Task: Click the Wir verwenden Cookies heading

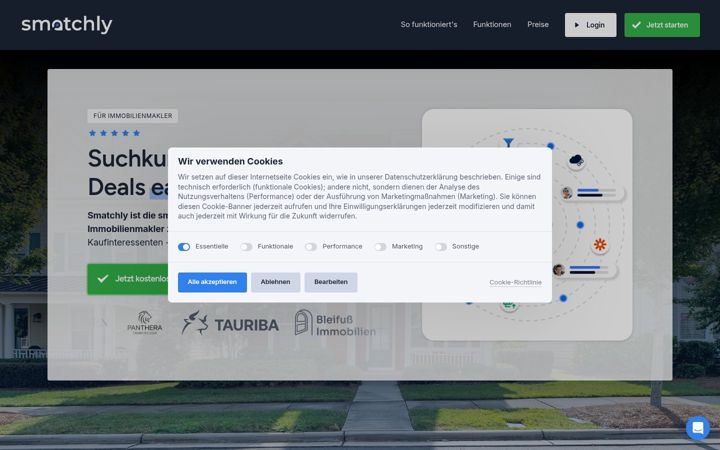Action: tap(230, 161)
